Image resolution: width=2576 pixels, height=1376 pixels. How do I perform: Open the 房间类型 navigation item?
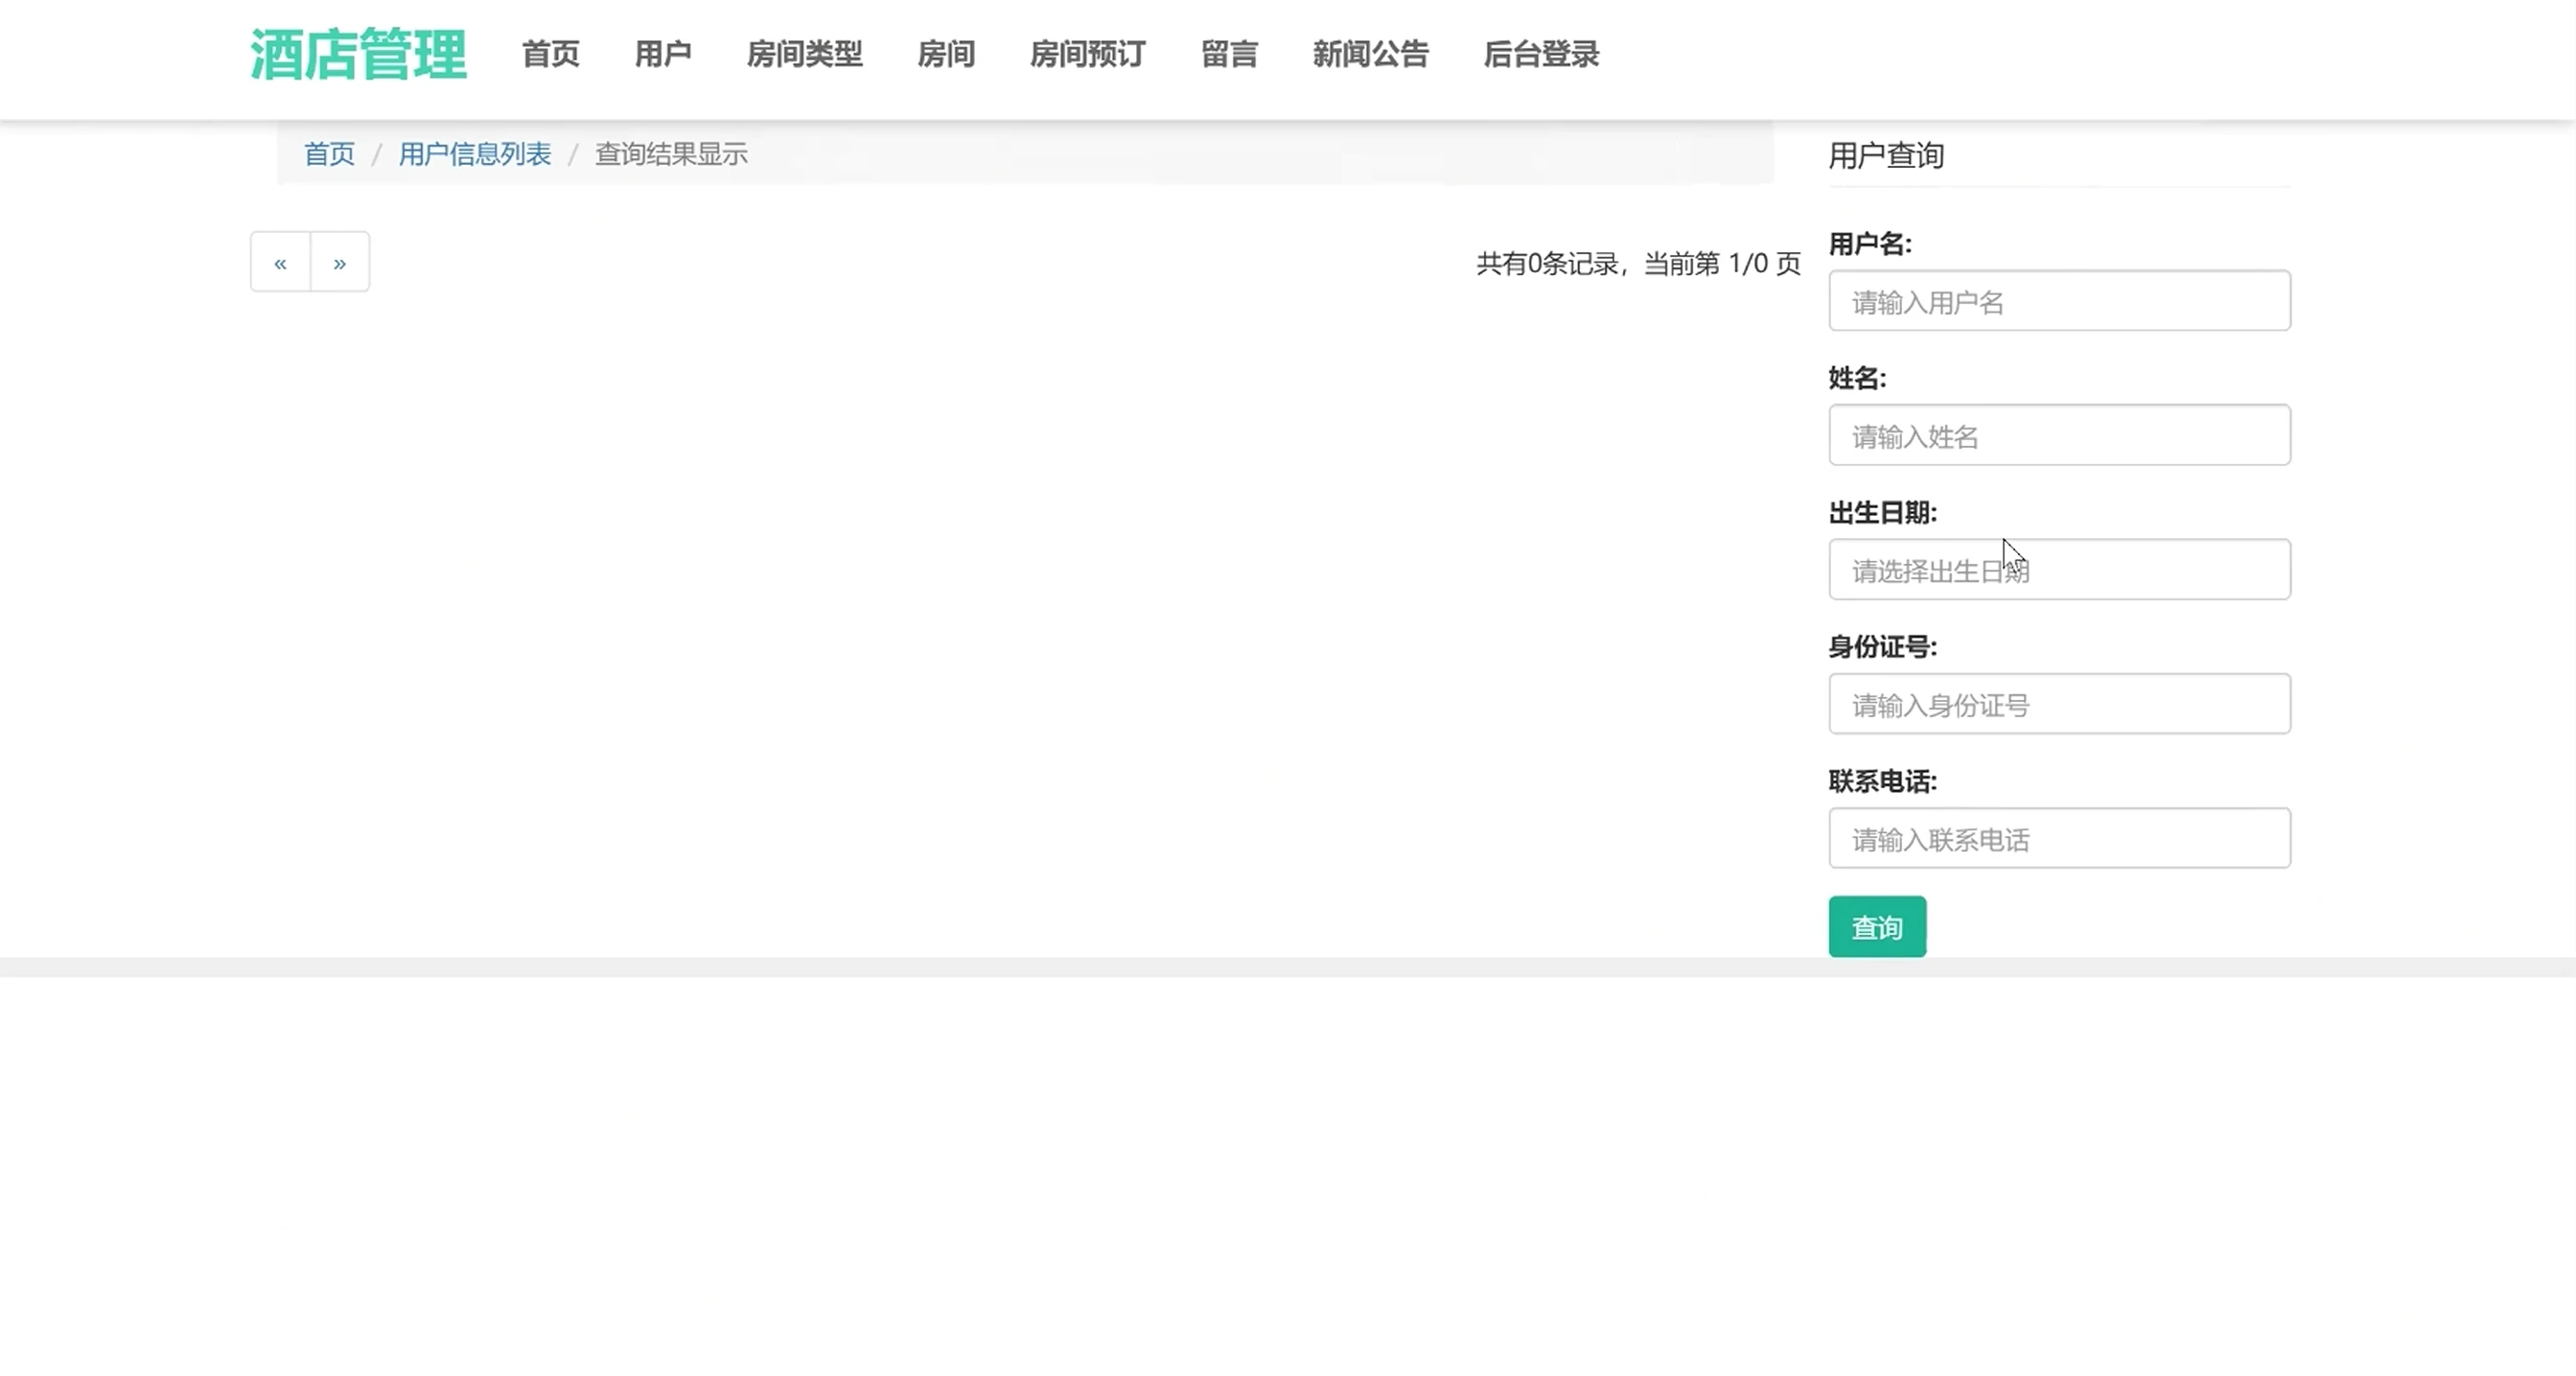804,54
